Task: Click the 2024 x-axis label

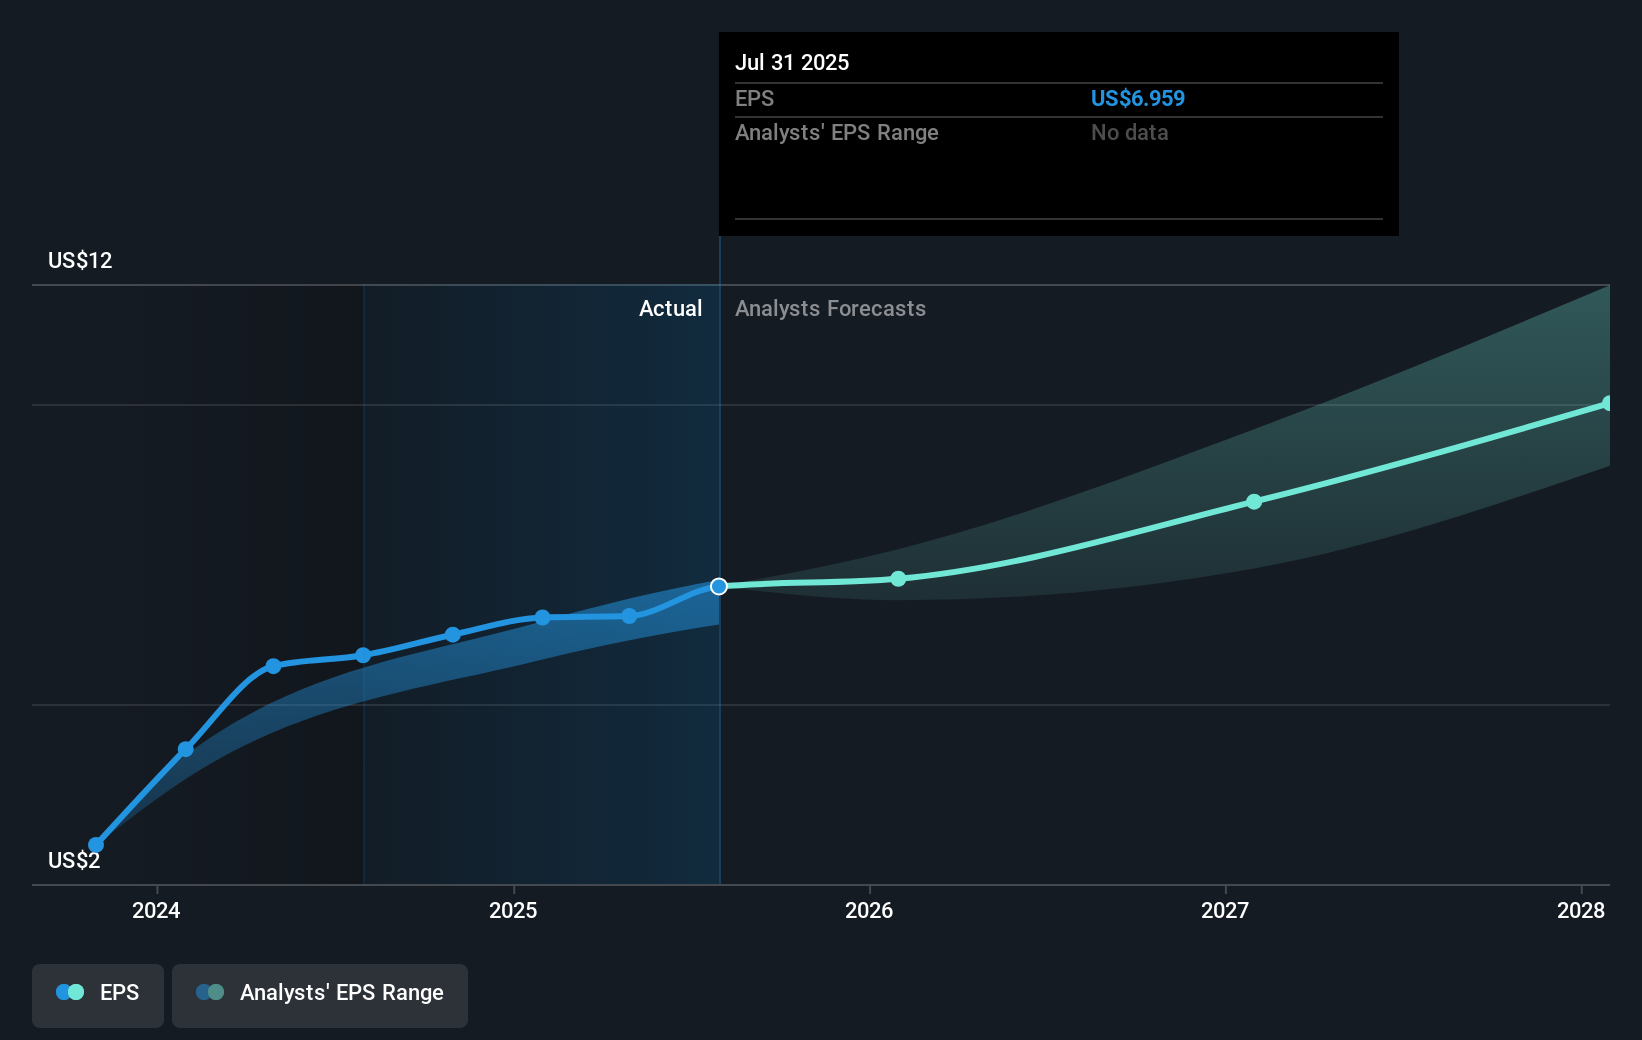Action: [156, 910]
